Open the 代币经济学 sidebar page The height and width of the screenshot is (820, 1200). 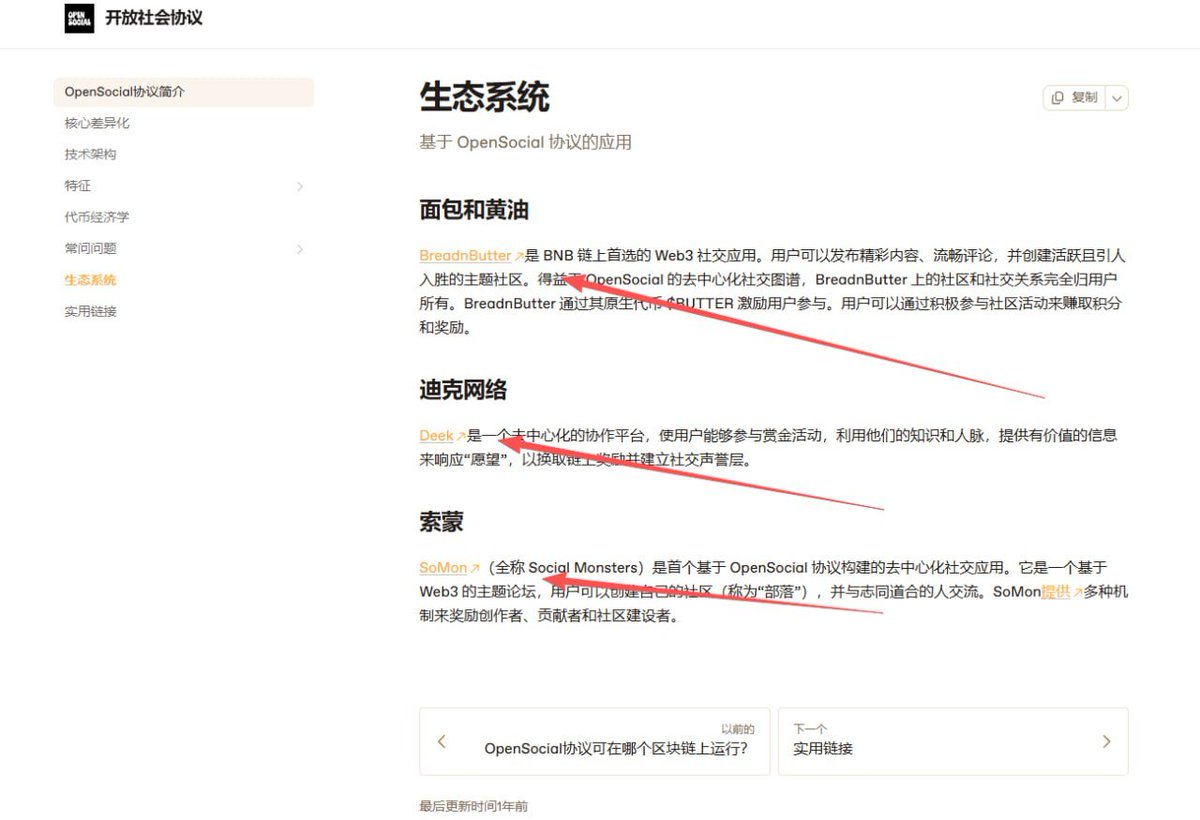97,217
